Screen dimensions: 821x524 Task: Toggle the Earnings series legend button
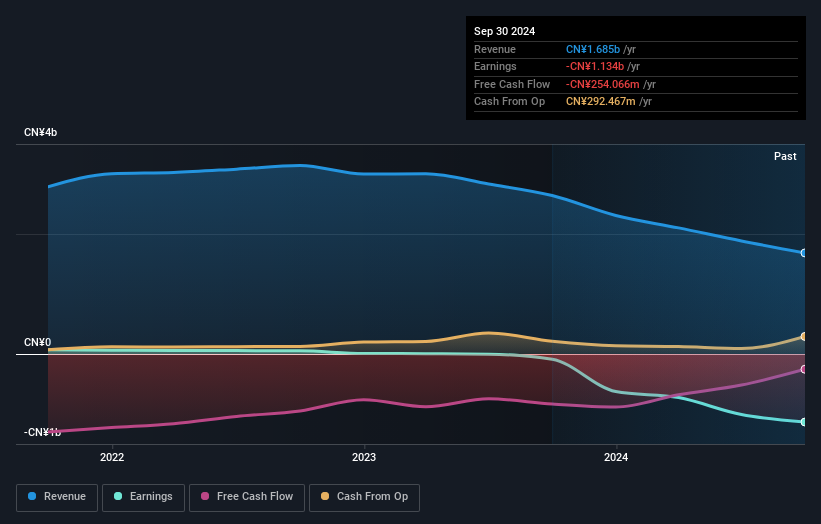(x=143, y=497)
